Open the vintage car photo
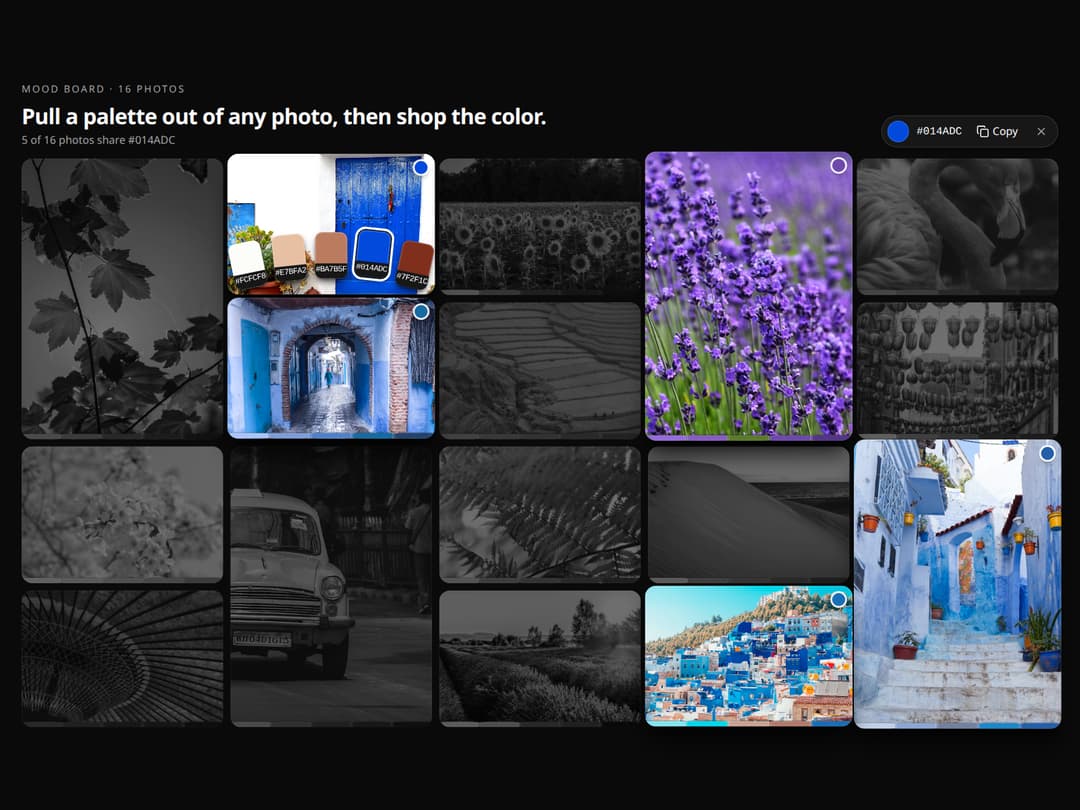This screenshot has width=1080, height=810. 331,586
